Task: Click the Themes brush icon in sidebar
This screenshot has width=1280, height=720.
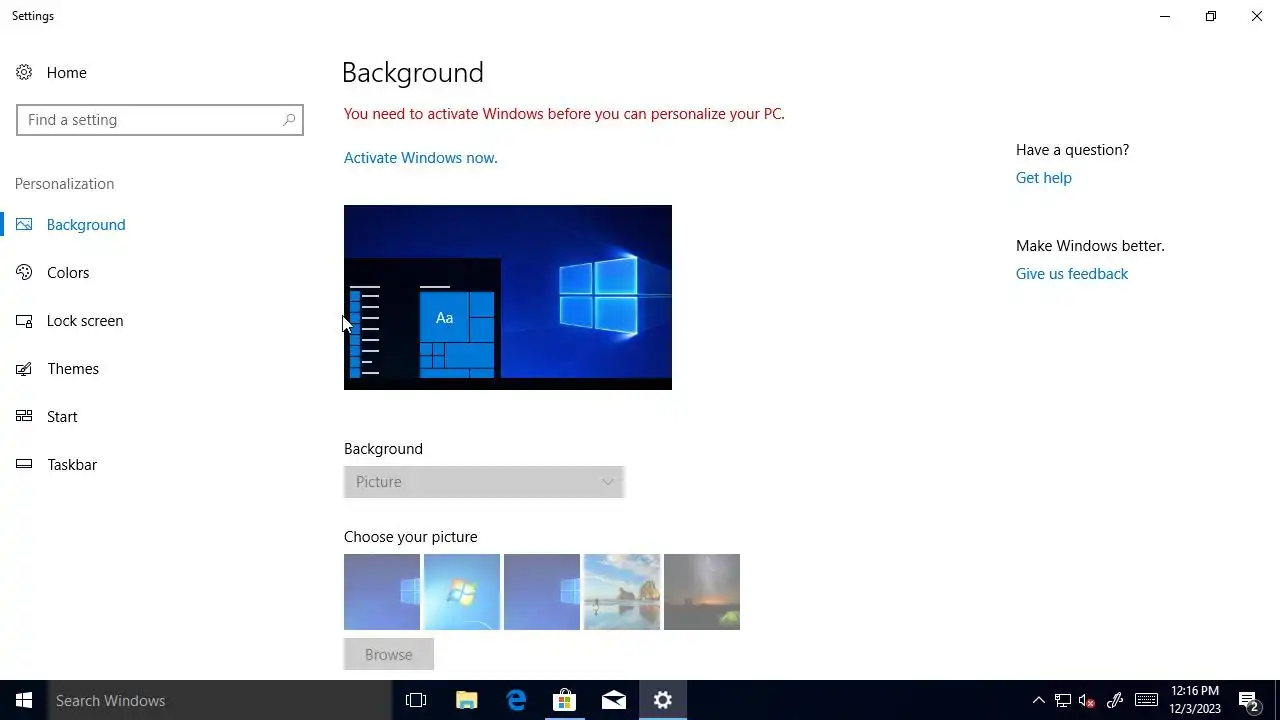Action: tap(24, 368)
